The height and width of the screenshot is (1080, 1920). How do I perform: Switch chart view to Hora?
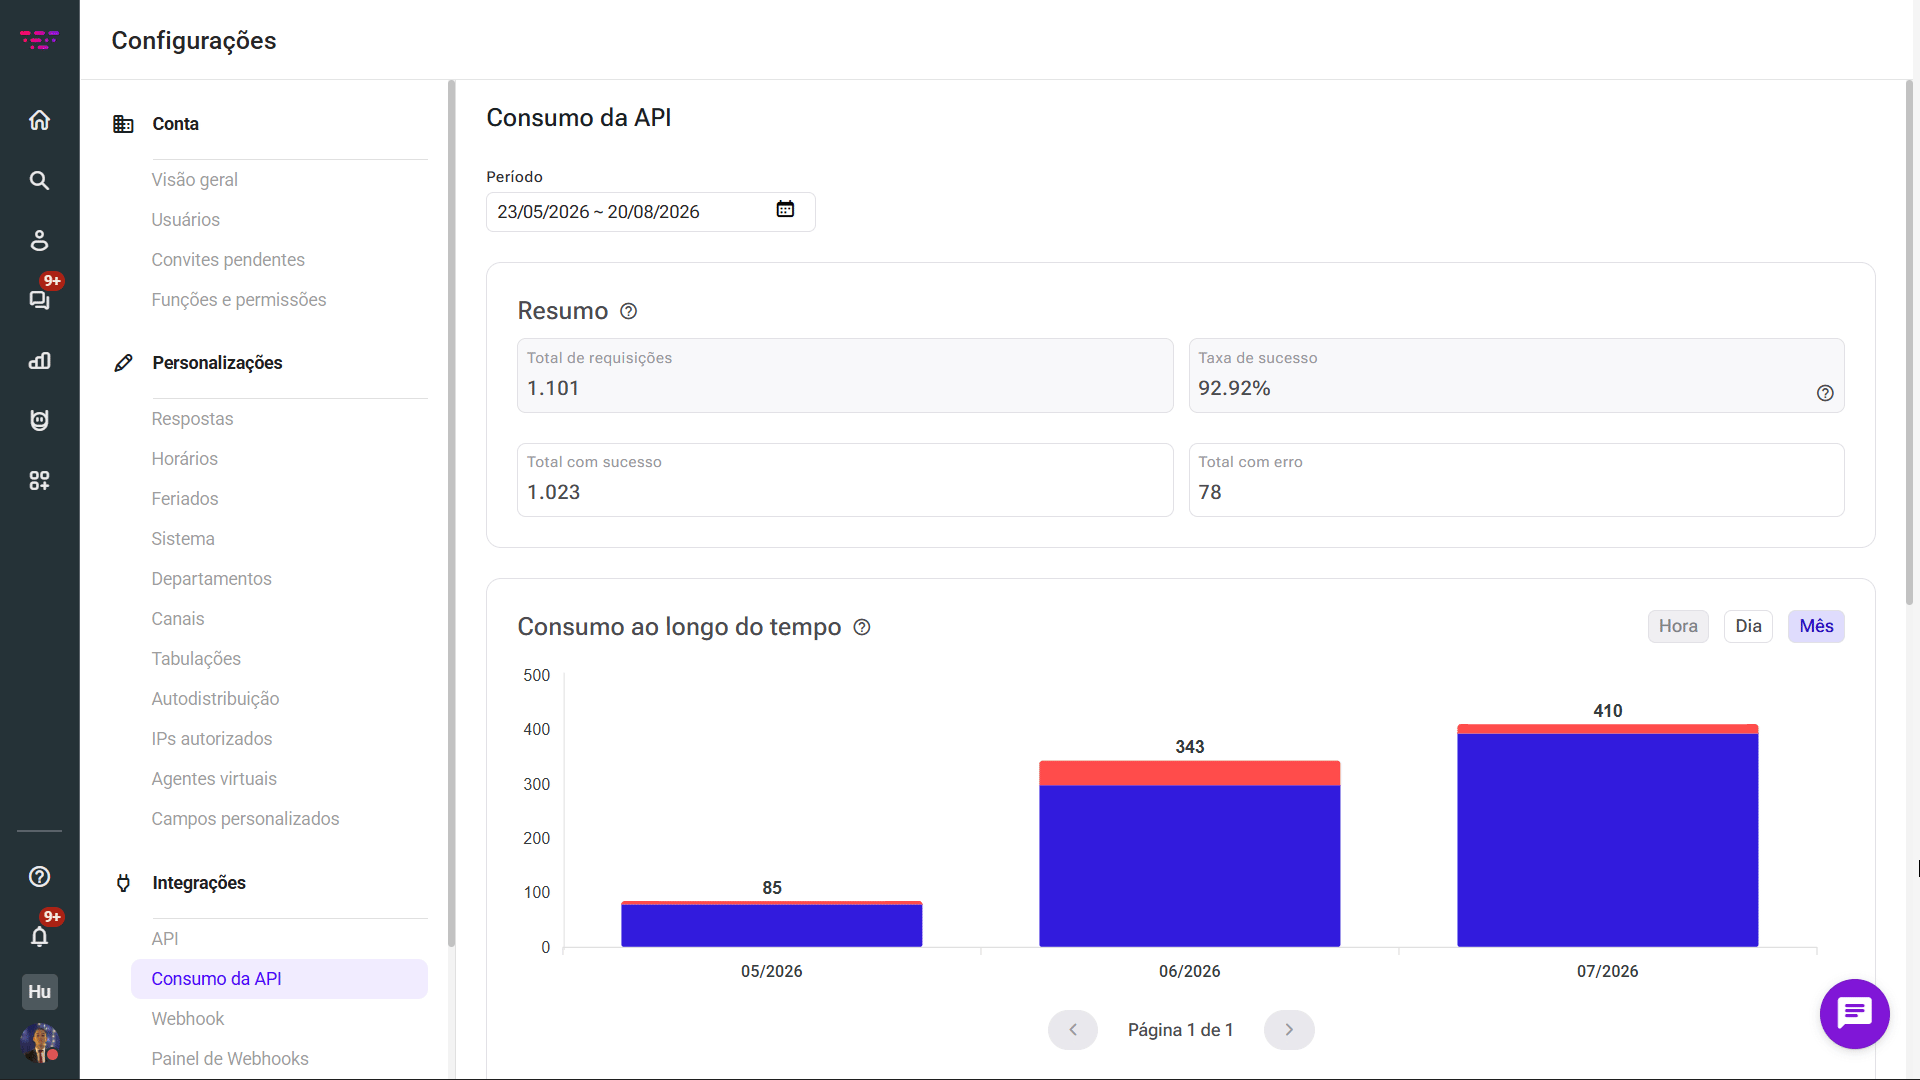(1677, 626)
